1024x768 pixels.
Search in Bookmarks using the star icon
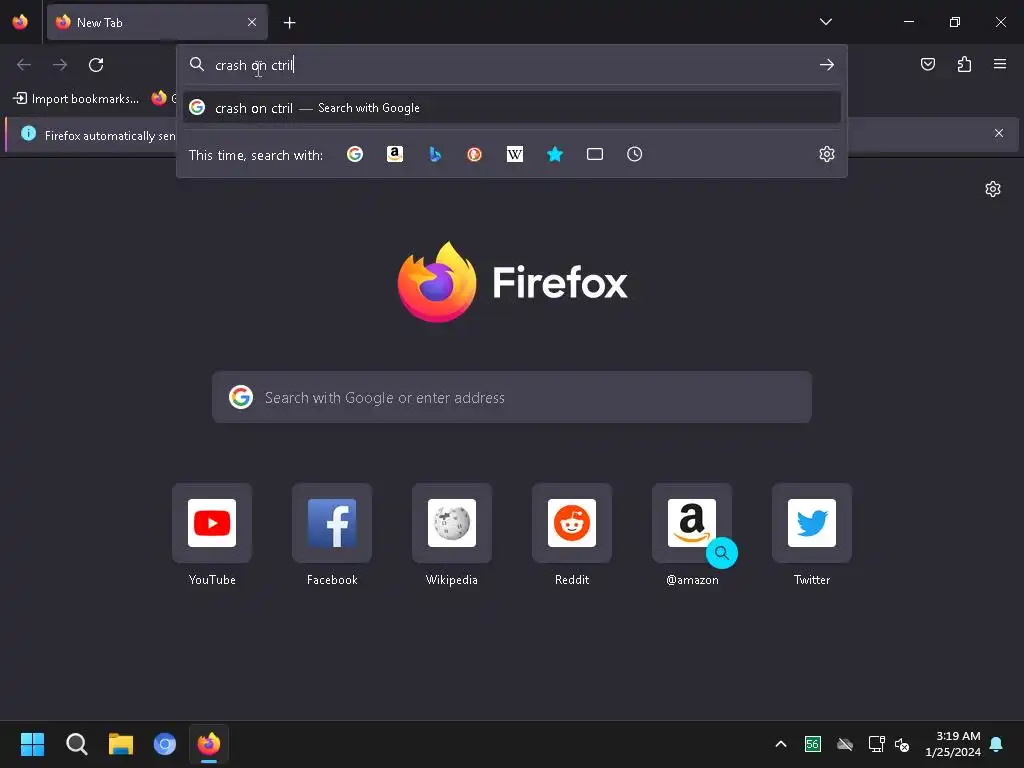(554, 154)
